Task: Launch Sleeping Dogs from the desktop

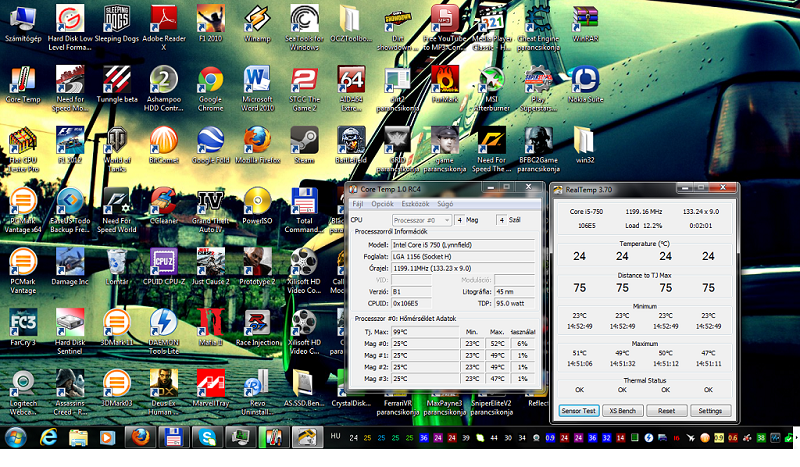Action: pyautogui.click(x=116, y=24)
